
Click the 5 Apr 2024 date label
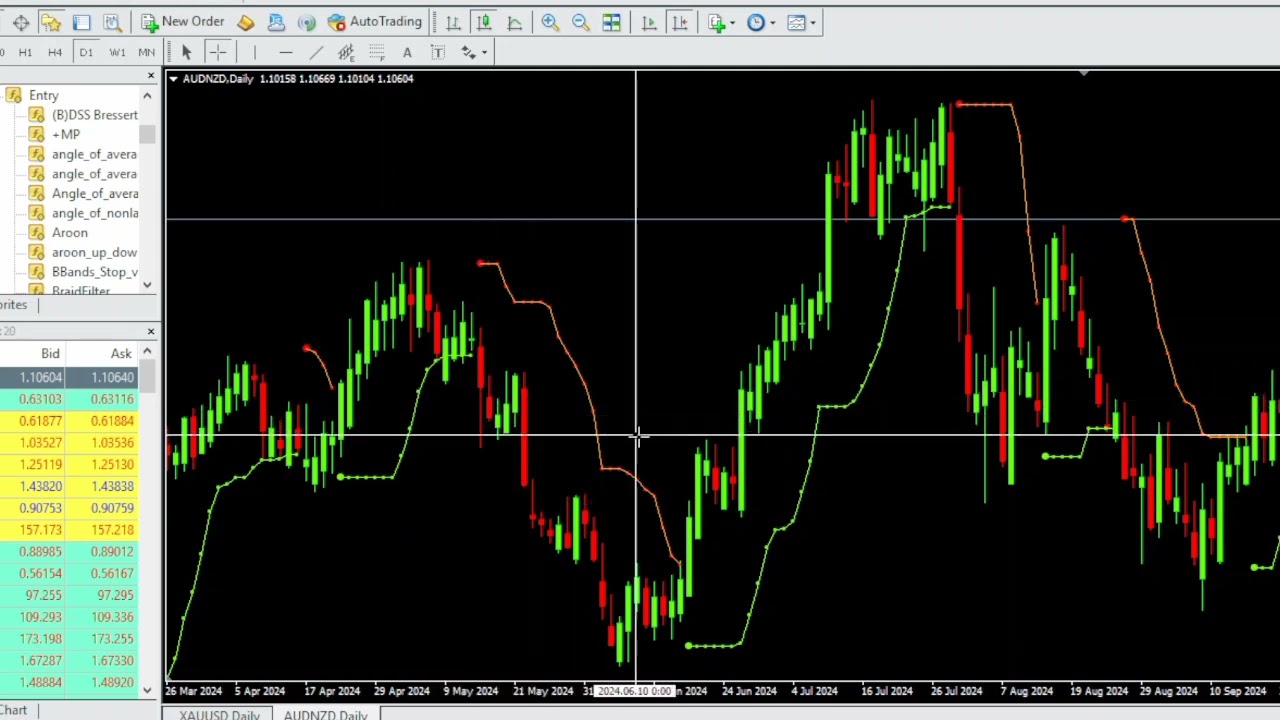click(x=259, y=691)
